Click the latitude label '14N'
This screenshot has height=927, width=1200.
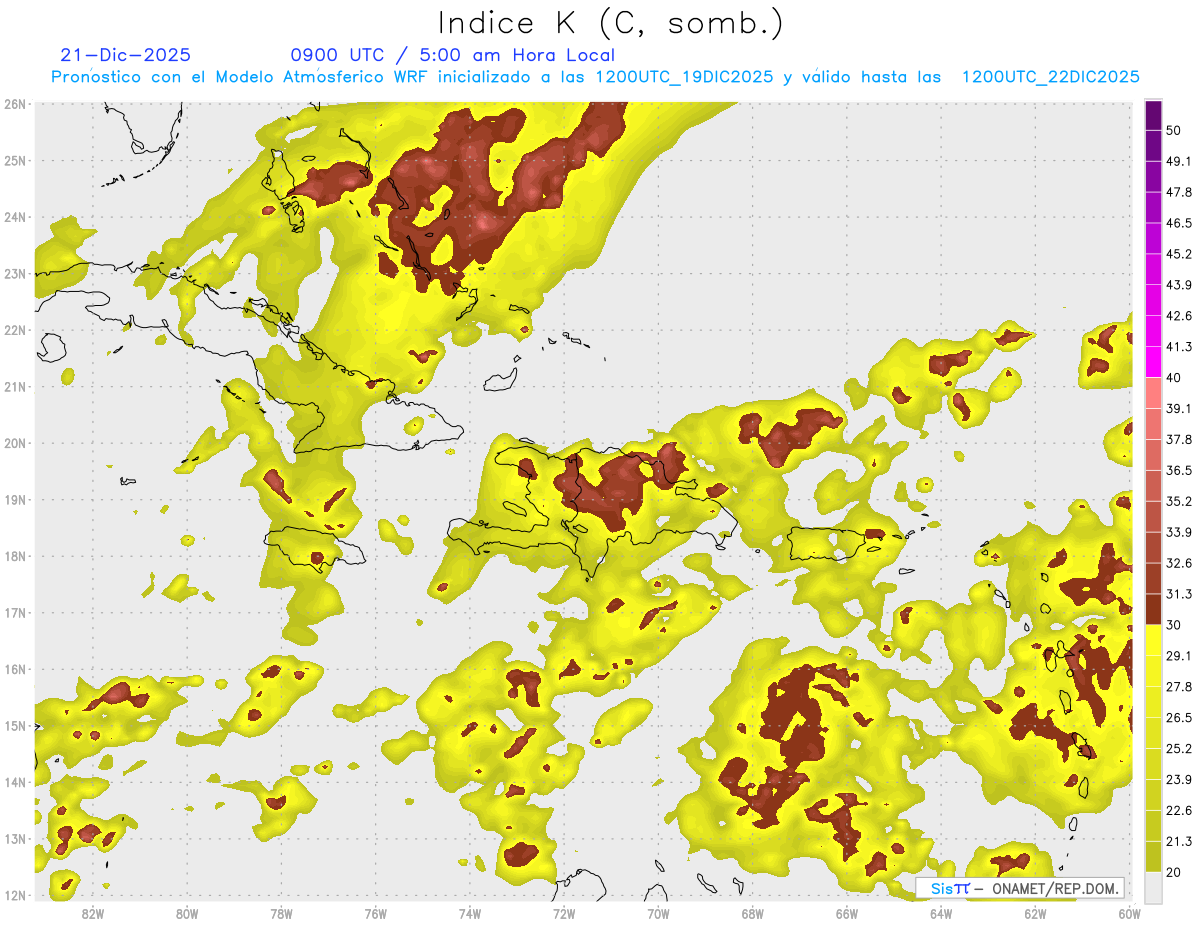pos(14,782)
